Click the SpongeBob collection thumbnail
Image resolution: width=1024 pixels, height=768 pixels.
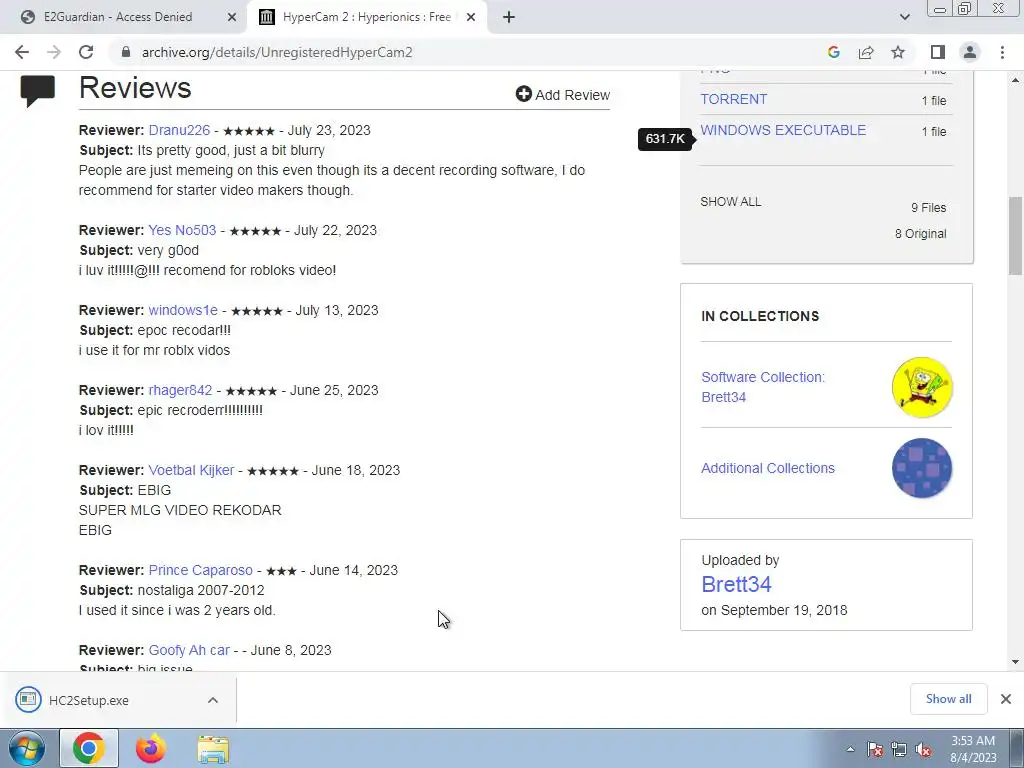[x=922, y=387]
